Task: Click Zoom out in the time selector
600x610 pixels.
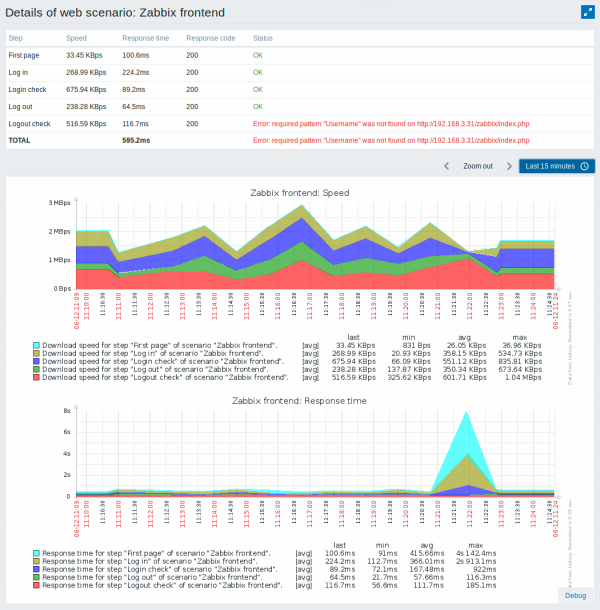Action: [x=477, y=166]
